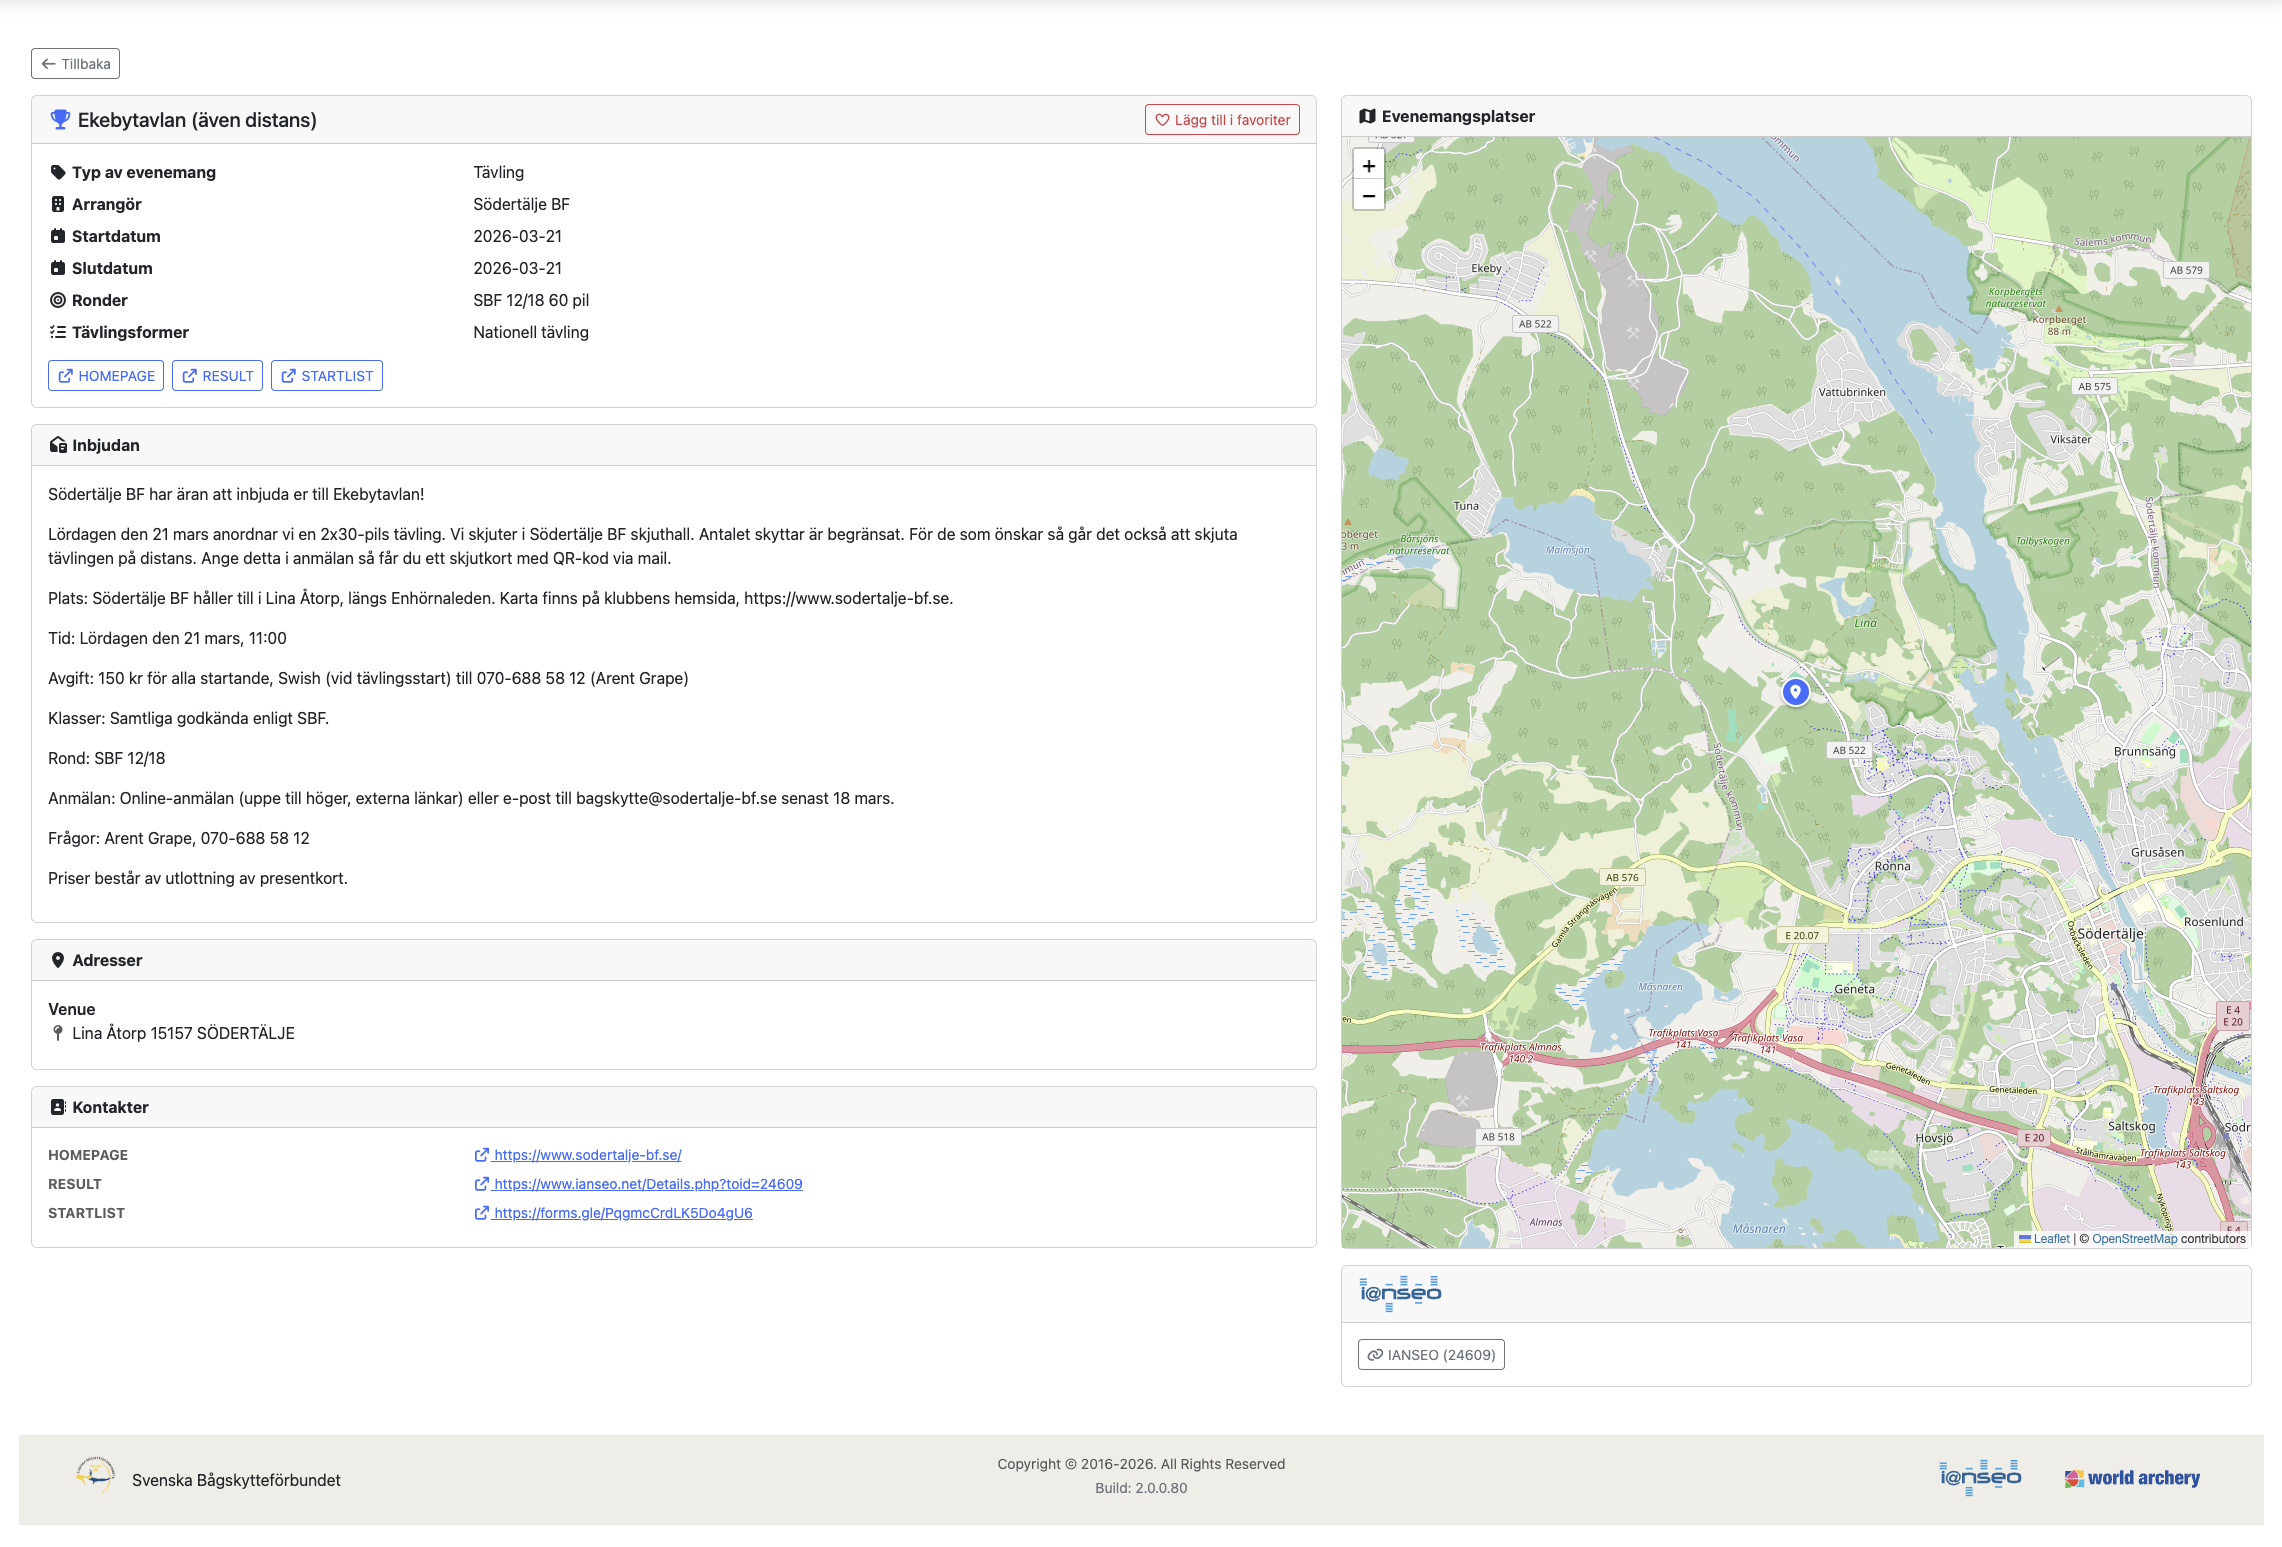Open the HOMEPAGE button link
This screenshot has height=1547, width=2282.
click(x=106, y=376)
